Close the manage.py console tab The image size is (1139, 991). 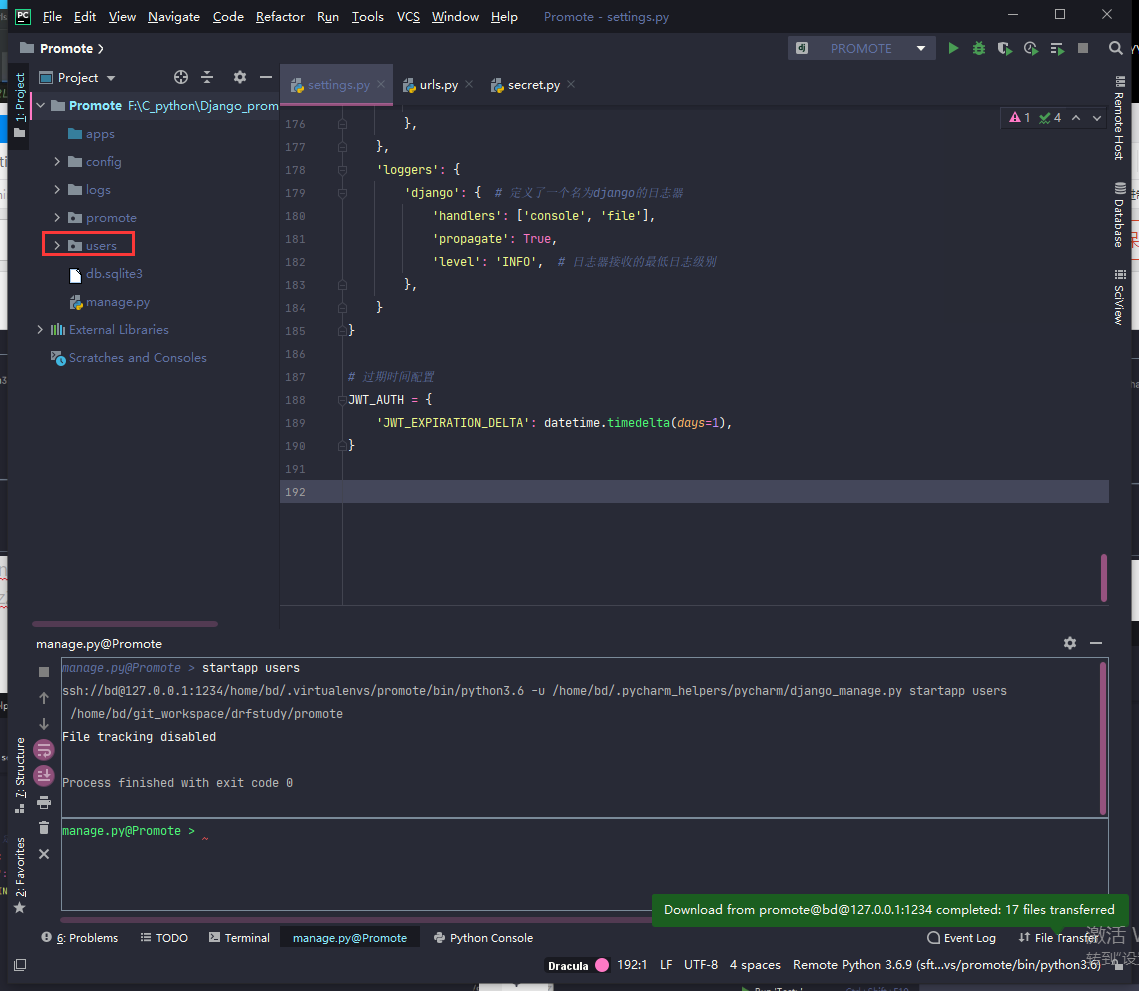tap(44, 854)
